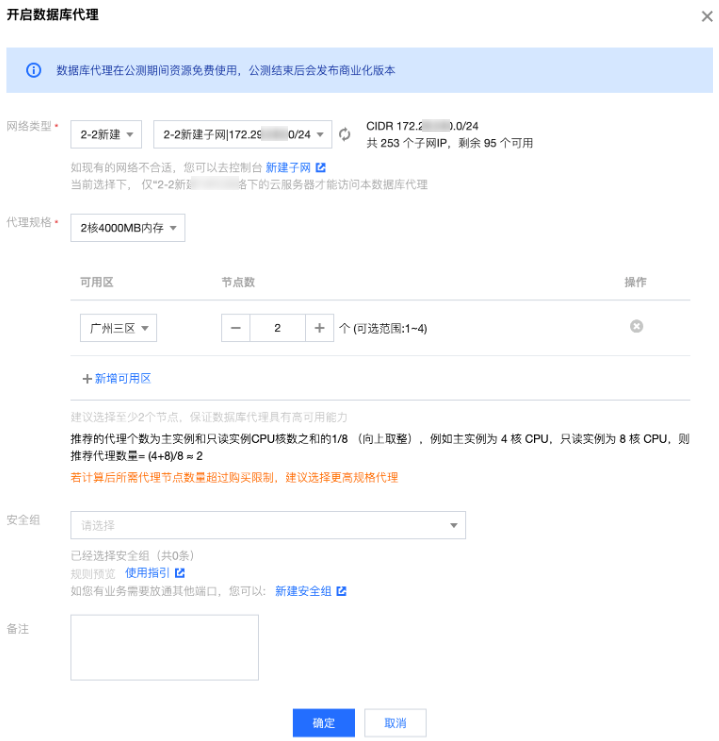This screenshot has height=741, width=719.
Task: Click external link icon beside 新建子网
Action: 321,168
